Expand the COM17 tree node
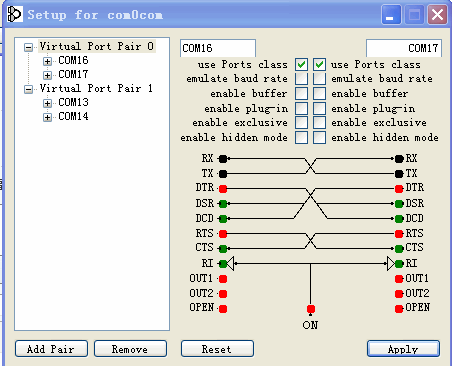This screenshot has width=452, height=366. click(x=47, y=75)
